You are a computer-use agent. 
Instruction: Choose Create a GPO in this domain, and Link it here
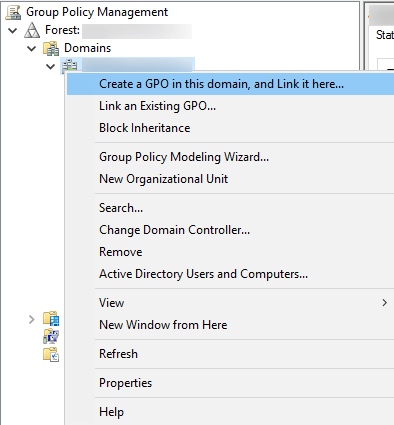pos(230,84)
